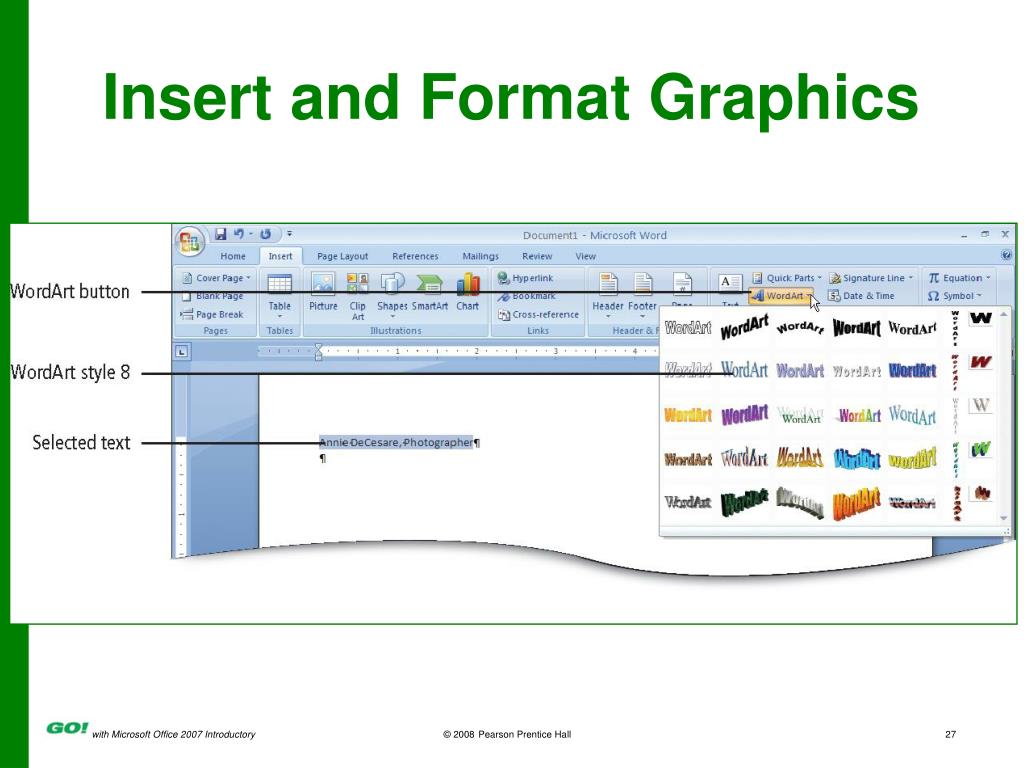Choose the dark blue bold WordArt style

pyautogui.click(x=912, y=370)
